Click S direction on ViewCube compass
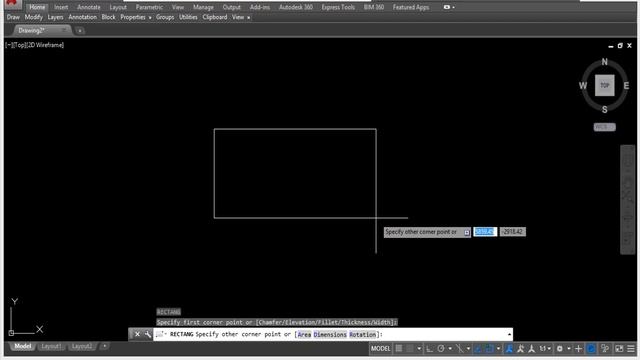Viewport: 640px width, 360px height. [x=604, y=109]
